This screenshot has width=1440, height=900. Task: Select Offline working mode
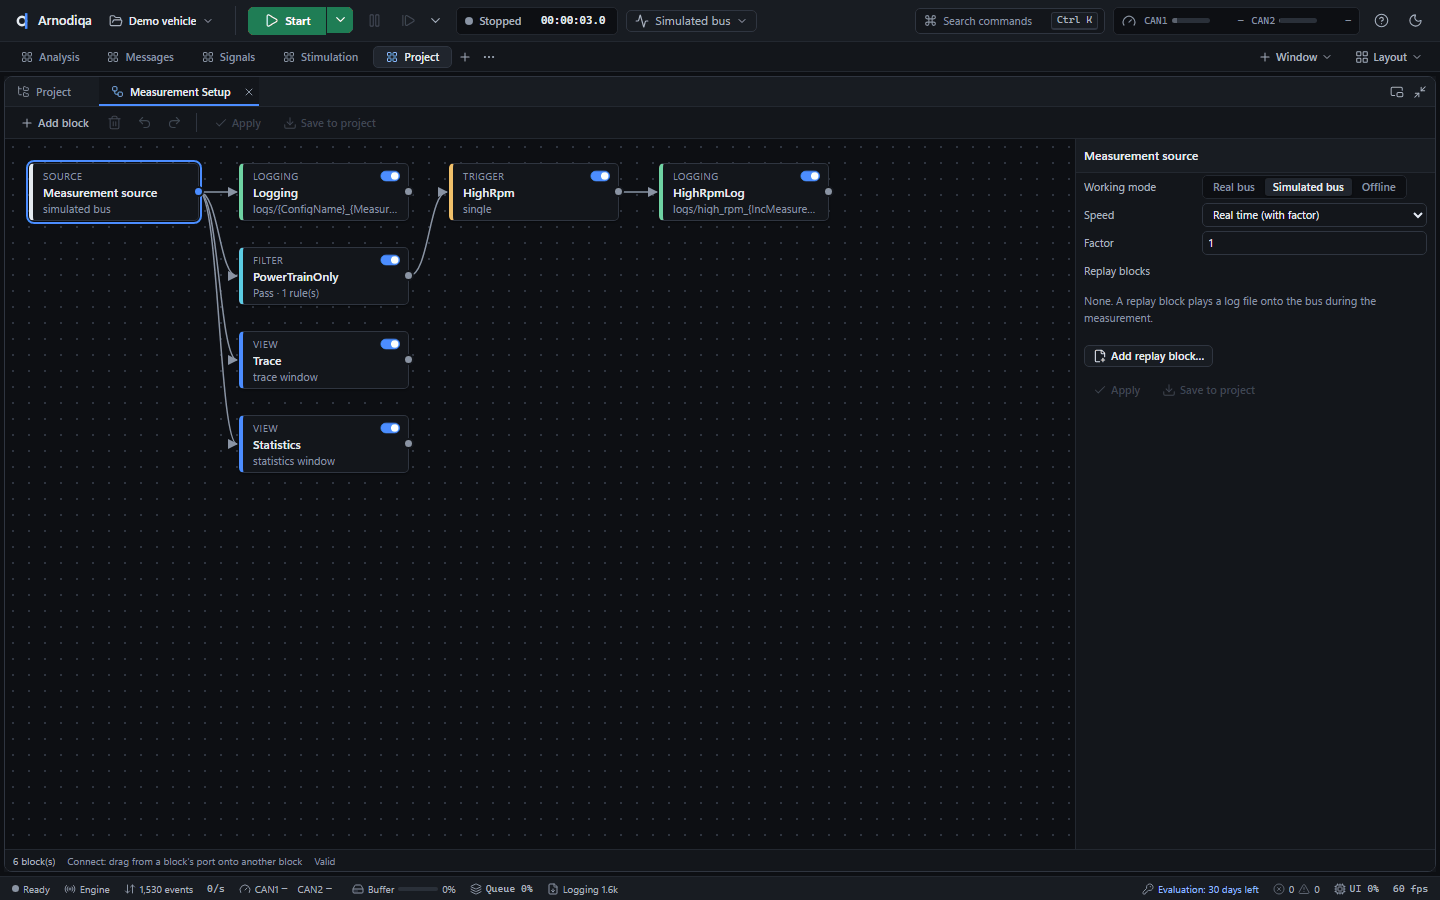click(1378, 187)
